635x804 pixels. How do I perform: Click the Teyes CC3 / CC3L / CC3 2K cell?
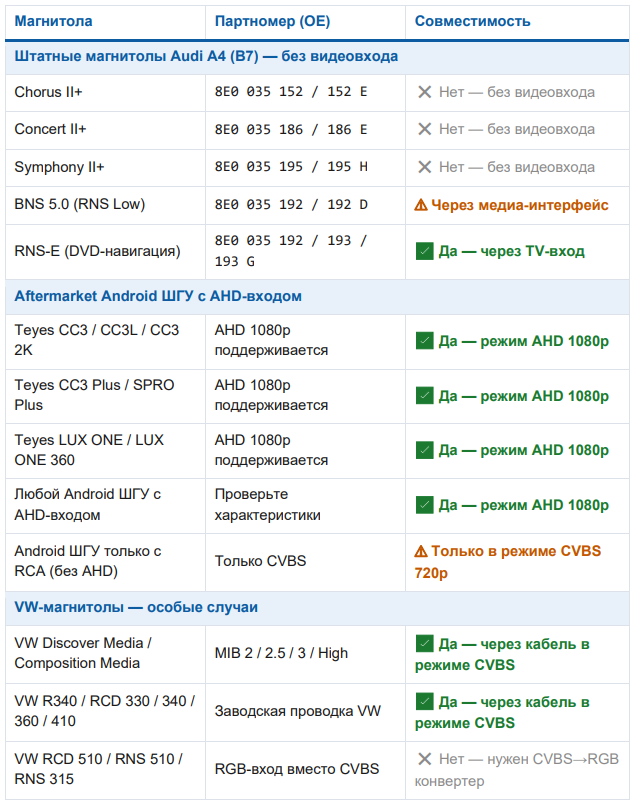[x=105, y=341]
